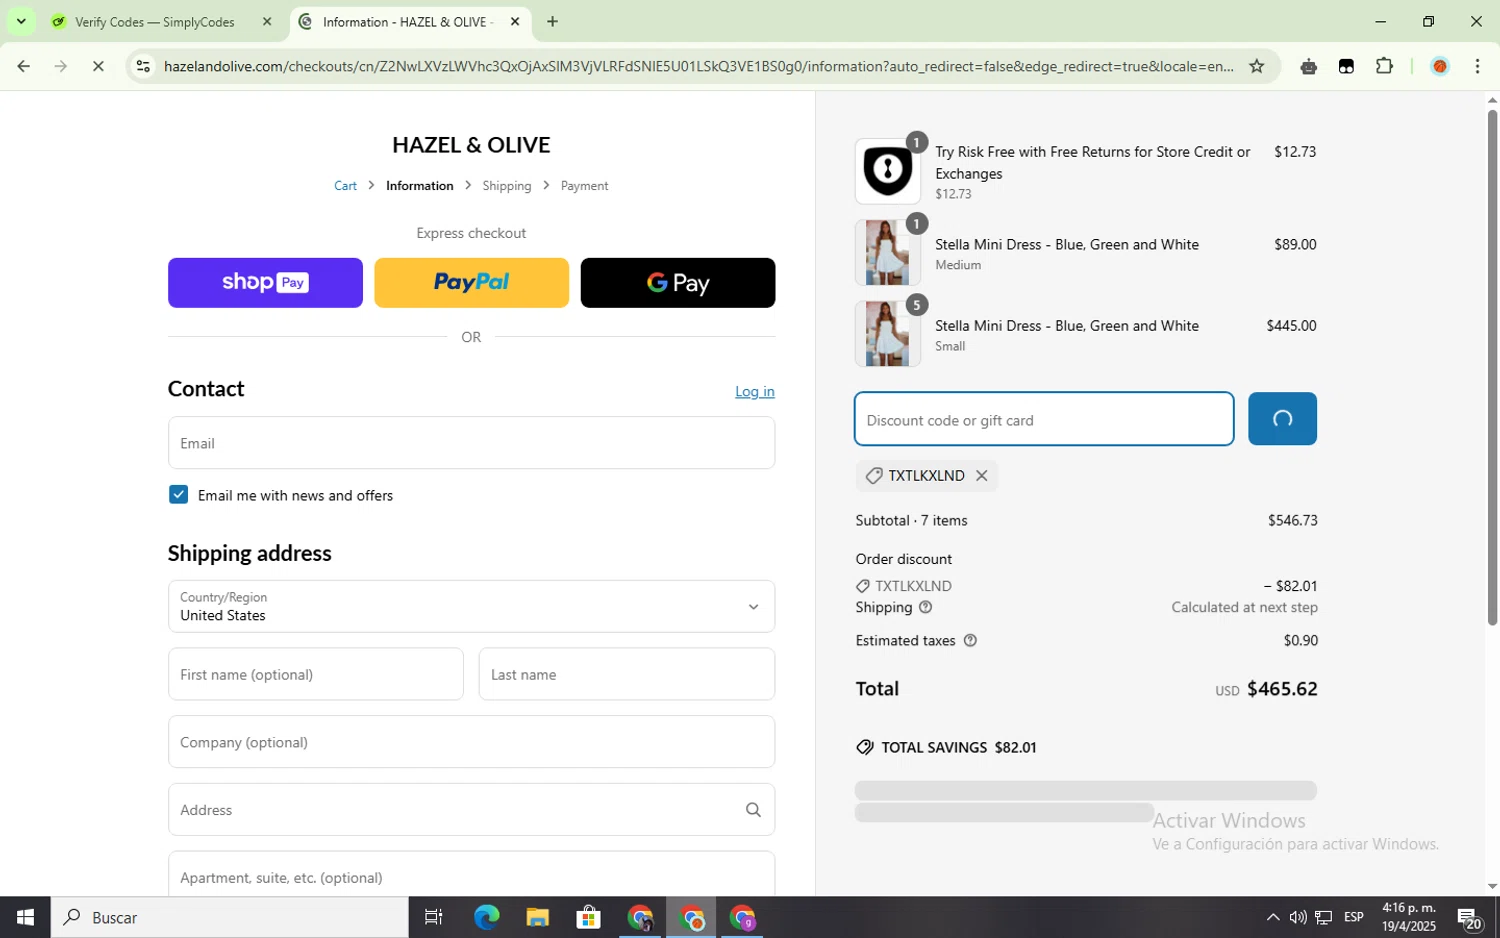Click the HAZEL & OLIVE store logo
1500x938 pixels.
[471, 145]
